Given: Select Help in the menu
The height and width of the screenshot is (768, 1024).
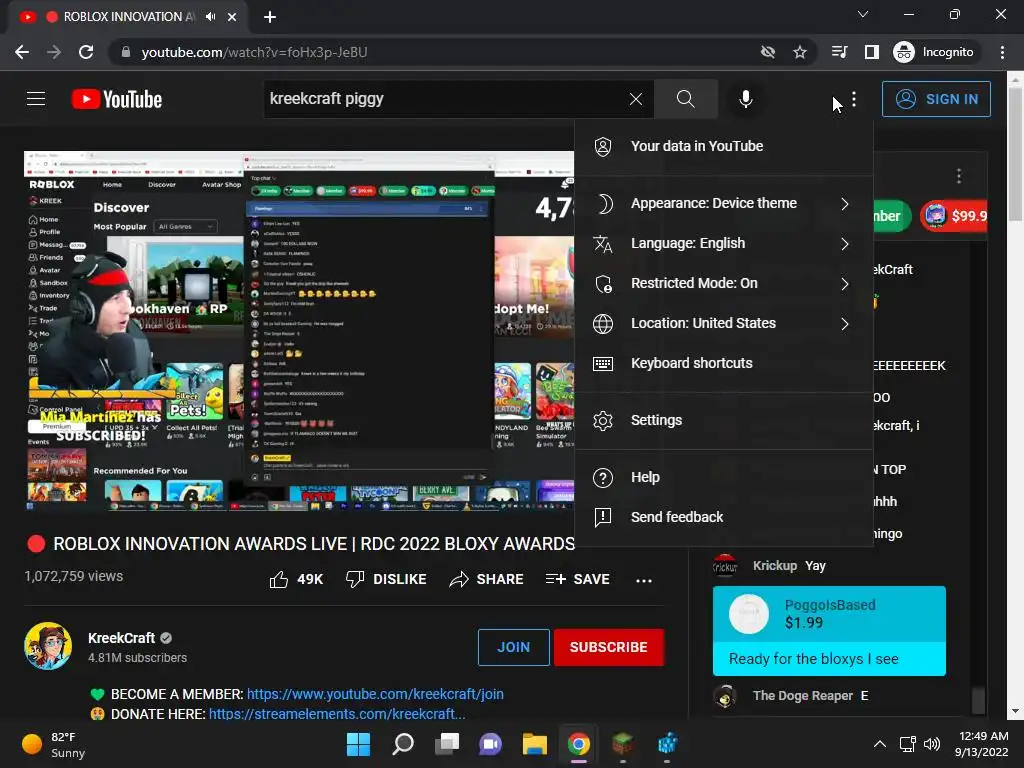Looking at the screenshot, I should tap(724, 477).
